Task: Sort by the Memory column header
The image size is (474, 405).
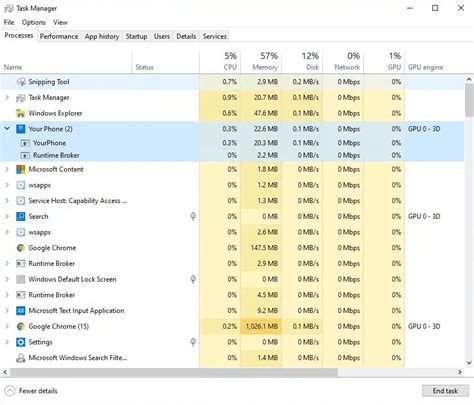Action: coord(261,62)
